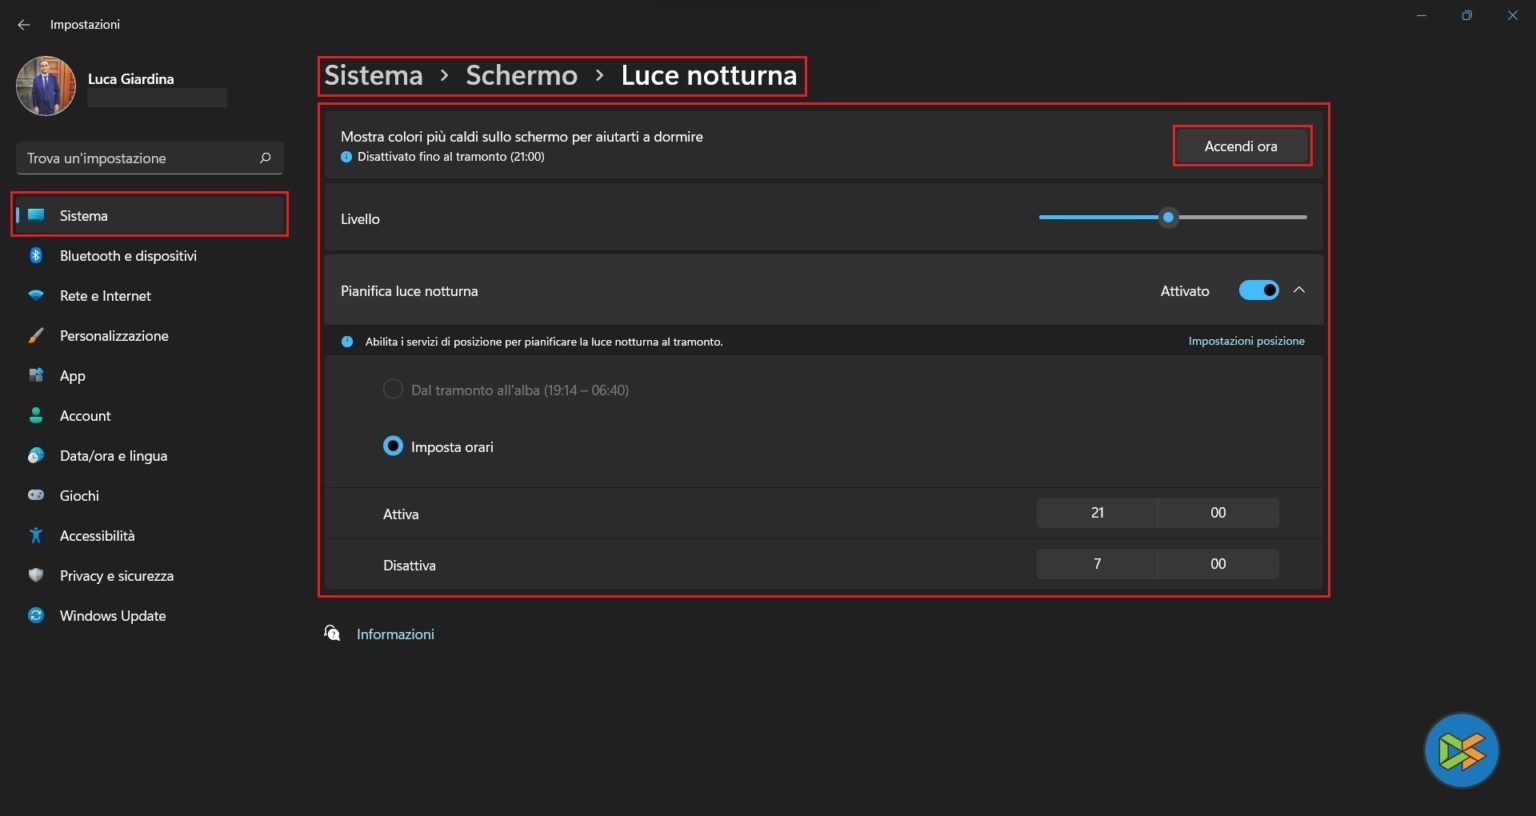Image resolution: width=1536 pixels, height=816 pixels.
Task: Open the Account settings section
Action: 85,416
